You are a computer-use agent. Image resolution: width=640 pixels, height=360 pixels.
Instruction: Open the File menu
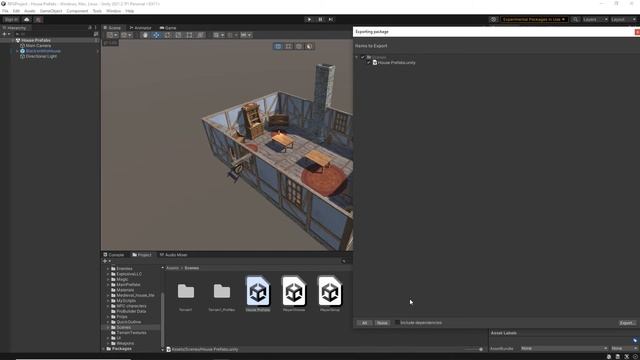5,11
